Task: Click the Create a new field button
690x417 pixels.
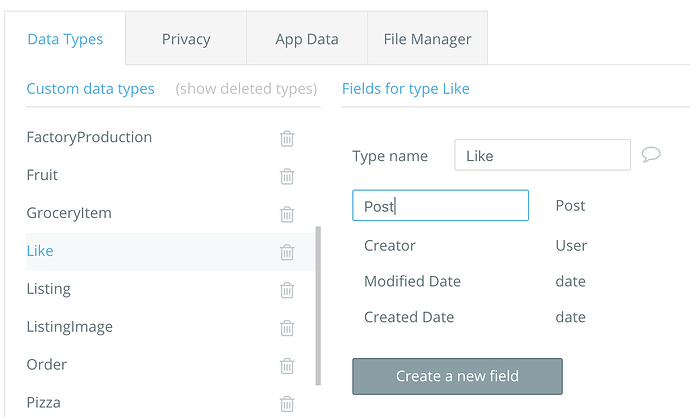Action: point(457,376)
